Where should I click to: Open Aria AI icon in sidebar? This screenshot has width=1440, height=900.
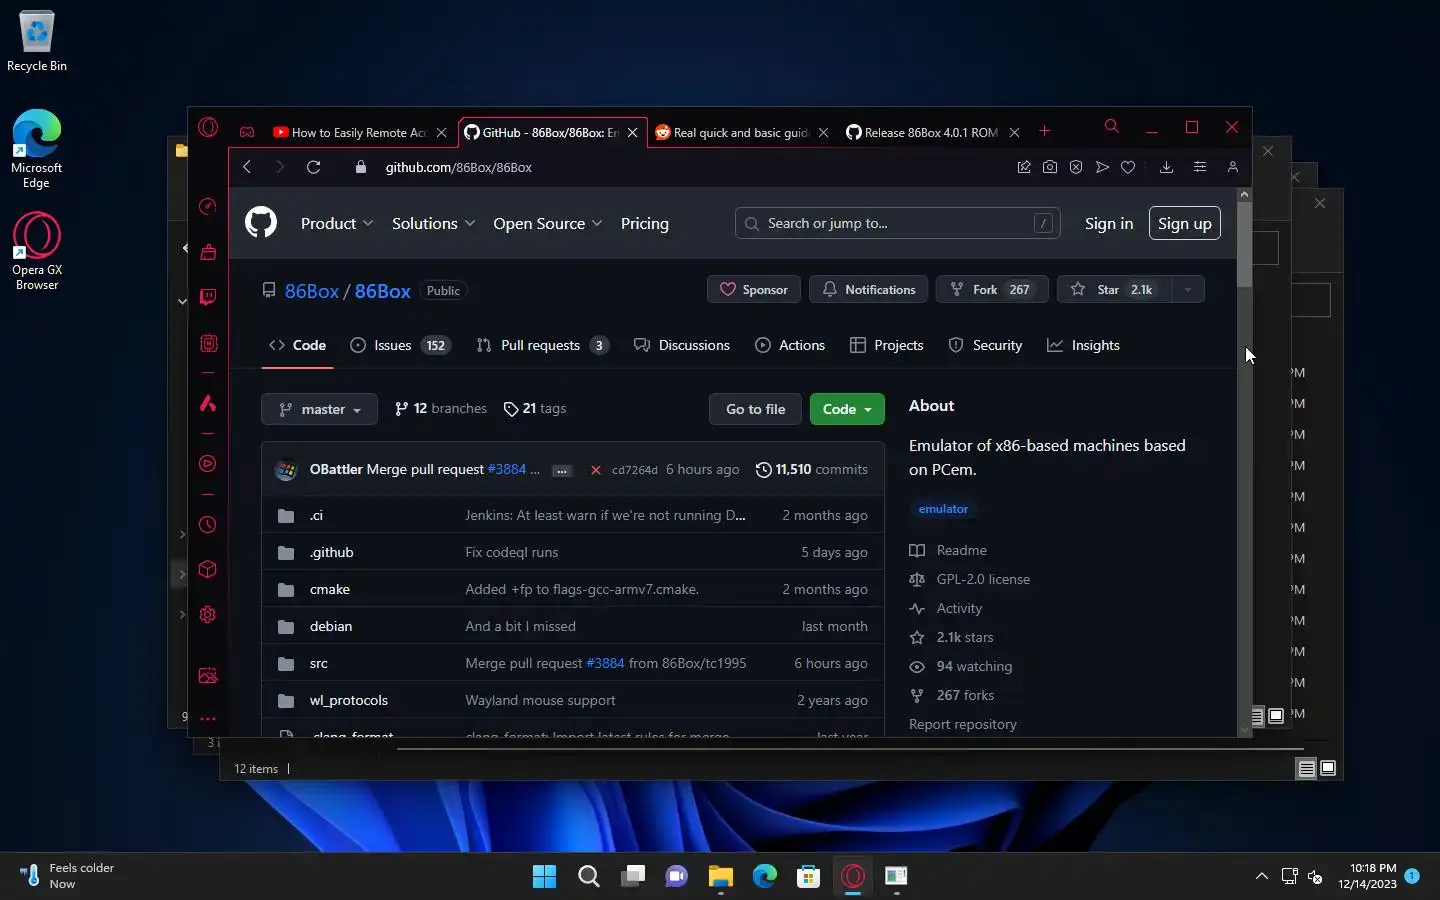click(208, 403)
